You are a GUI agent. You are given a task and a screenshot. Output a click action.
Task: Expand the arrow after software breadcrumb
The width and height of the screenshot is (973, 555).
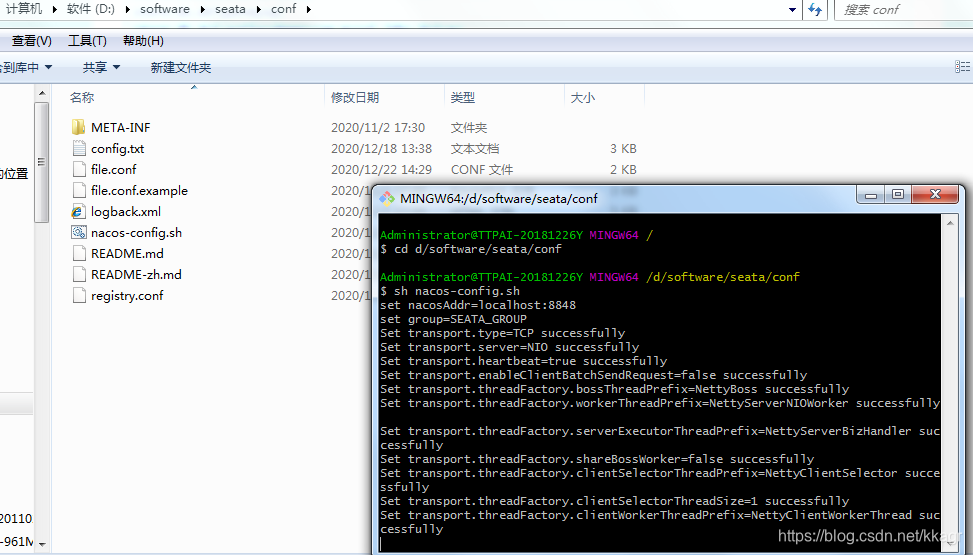pyautogui.click(x=202, y=9)
